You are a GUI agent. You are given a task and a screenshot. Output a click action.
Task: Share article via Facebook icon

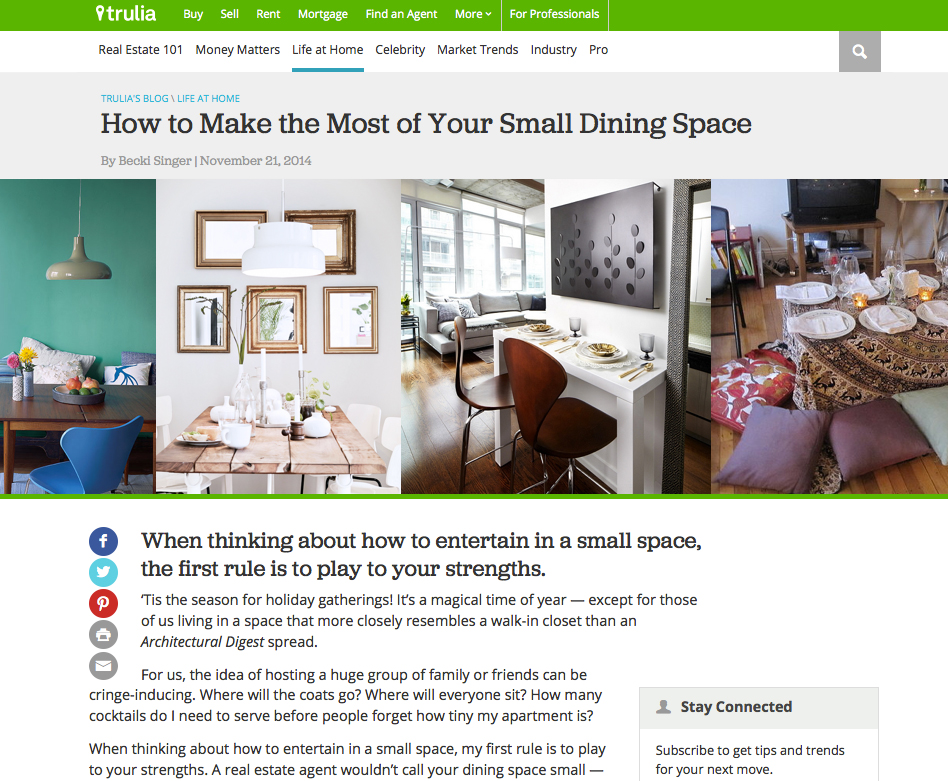[x=103, y=541]
